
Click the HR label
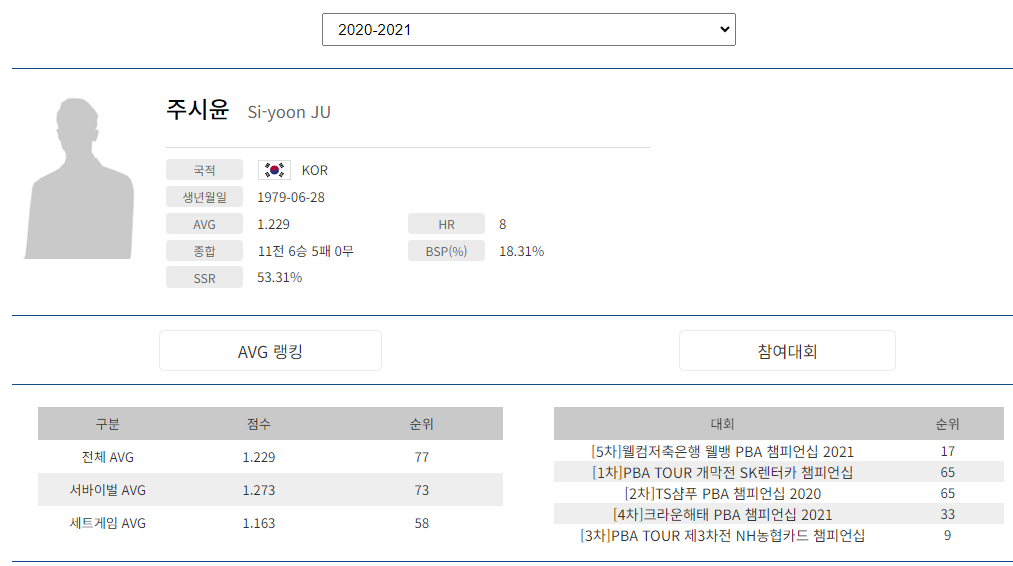coord(446,224)
